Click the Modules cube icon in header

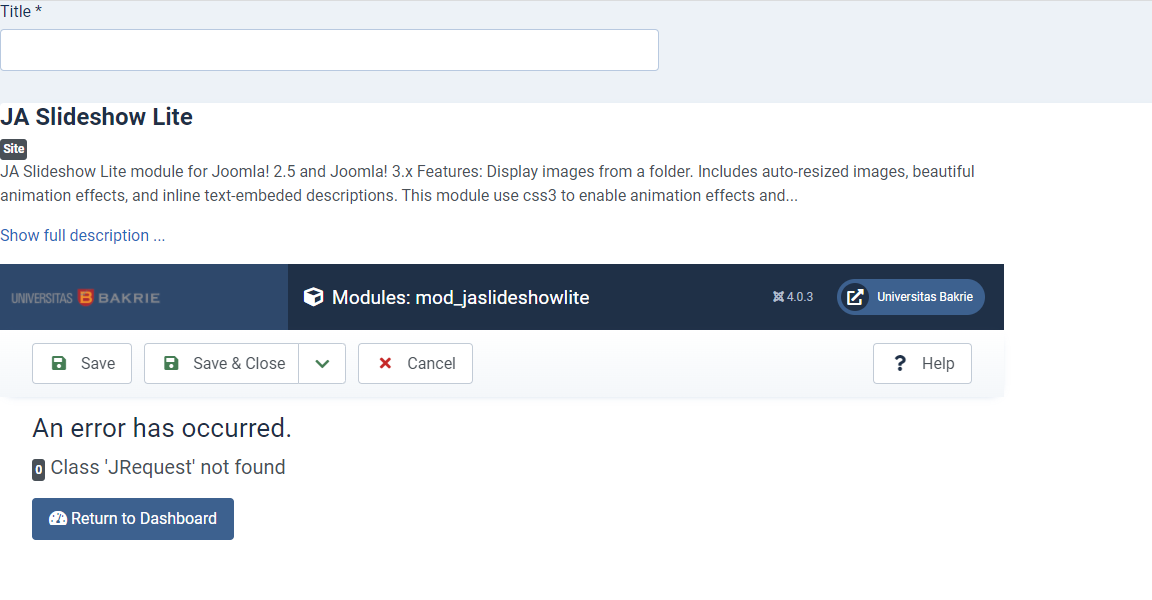coord(313,297)
